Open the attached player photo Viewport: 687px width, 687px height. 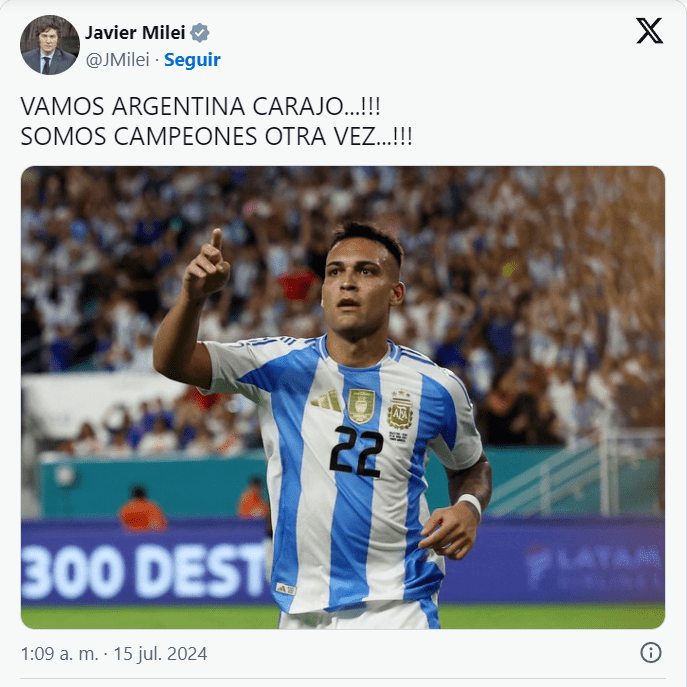pos(343,397)
